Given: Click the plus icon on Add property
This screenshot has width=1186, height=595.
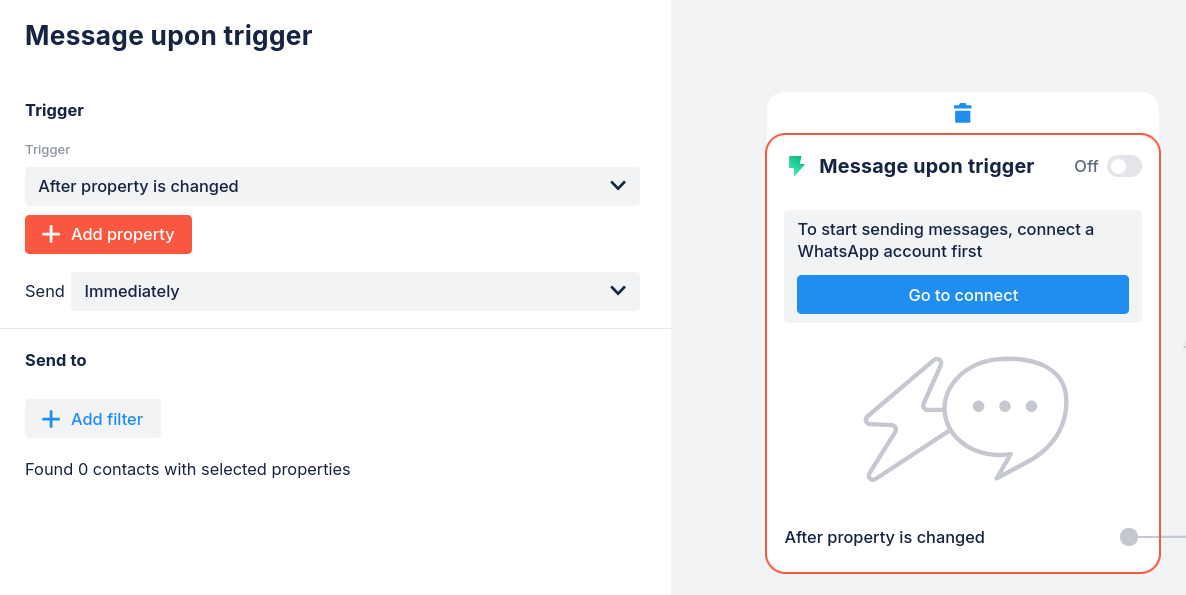Looking at the screenshot, I should 51,234.
